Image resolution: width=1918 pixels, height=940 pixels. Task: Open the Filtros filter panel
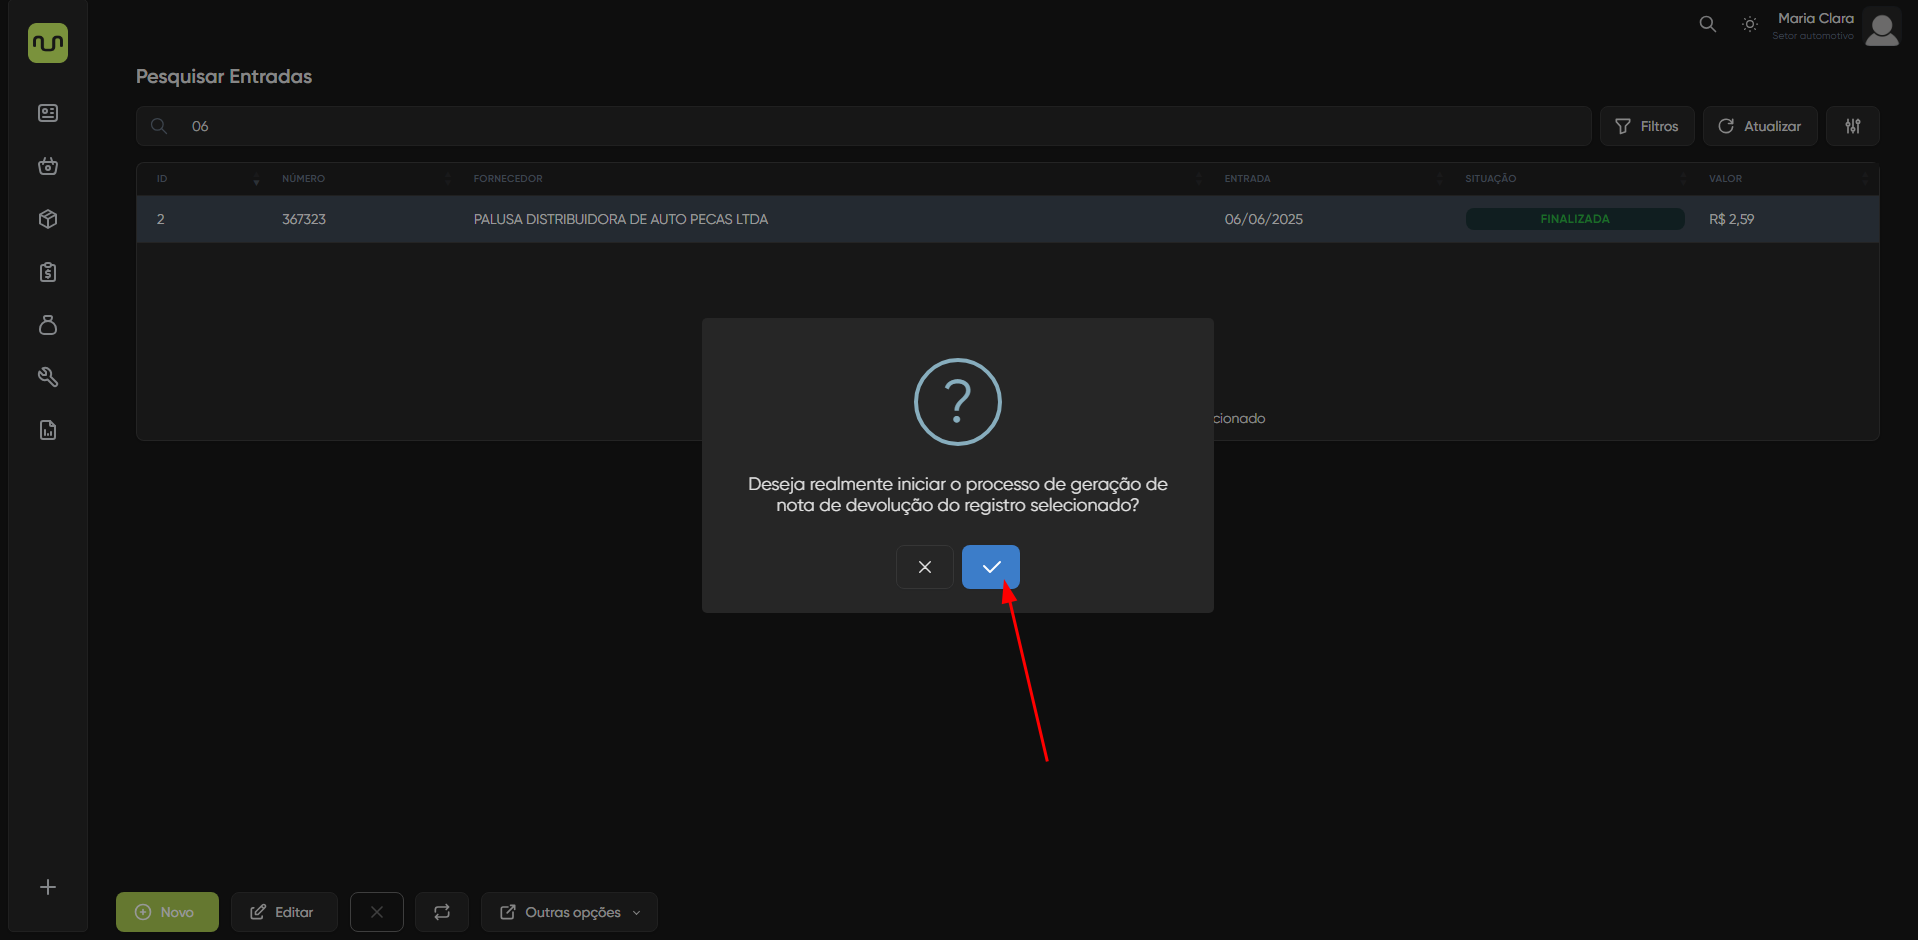point(1646,126)
